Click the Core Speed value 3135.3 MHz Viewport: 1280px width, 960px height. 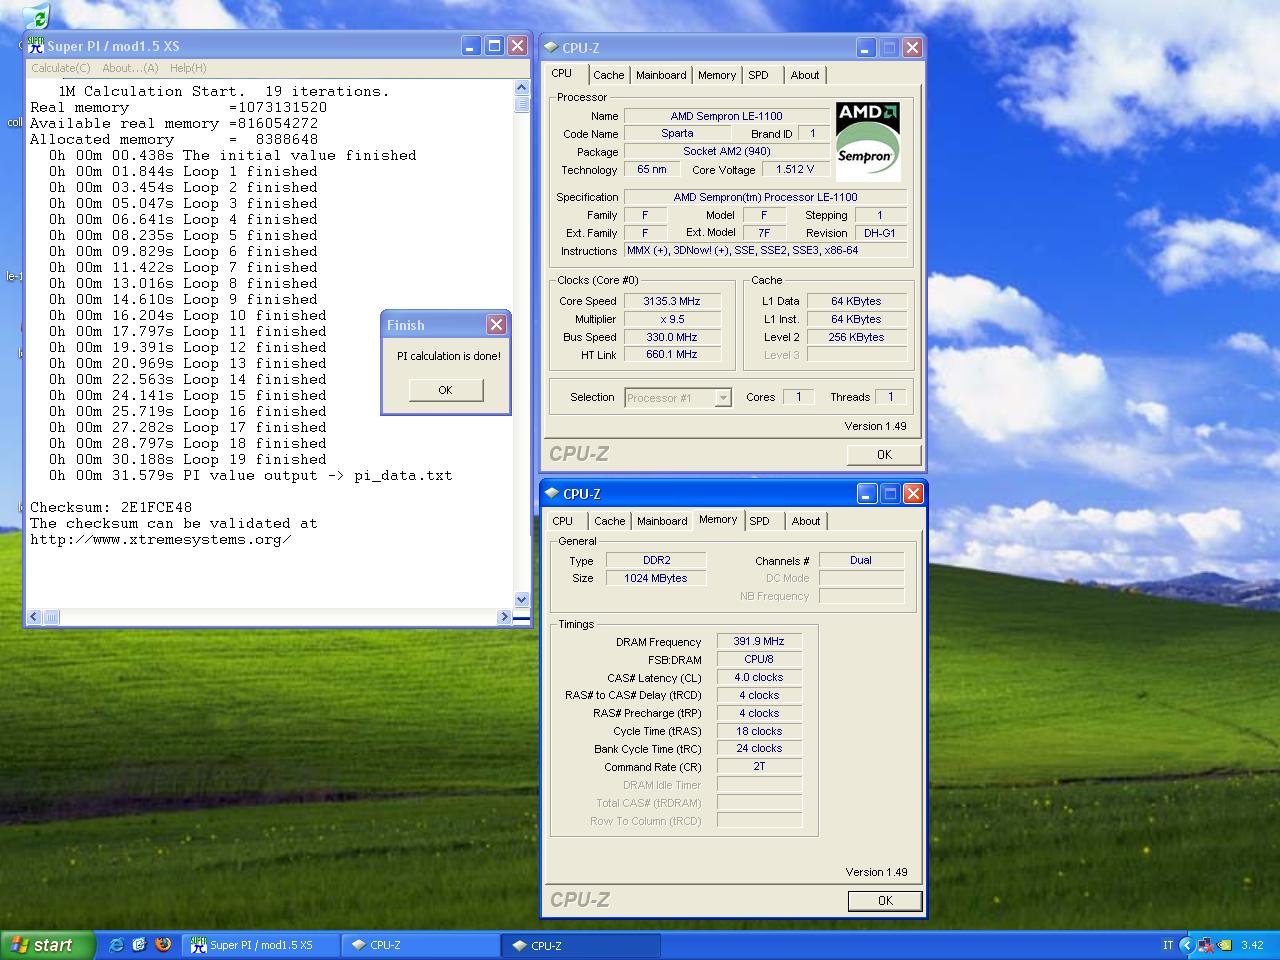click(672, 301)
